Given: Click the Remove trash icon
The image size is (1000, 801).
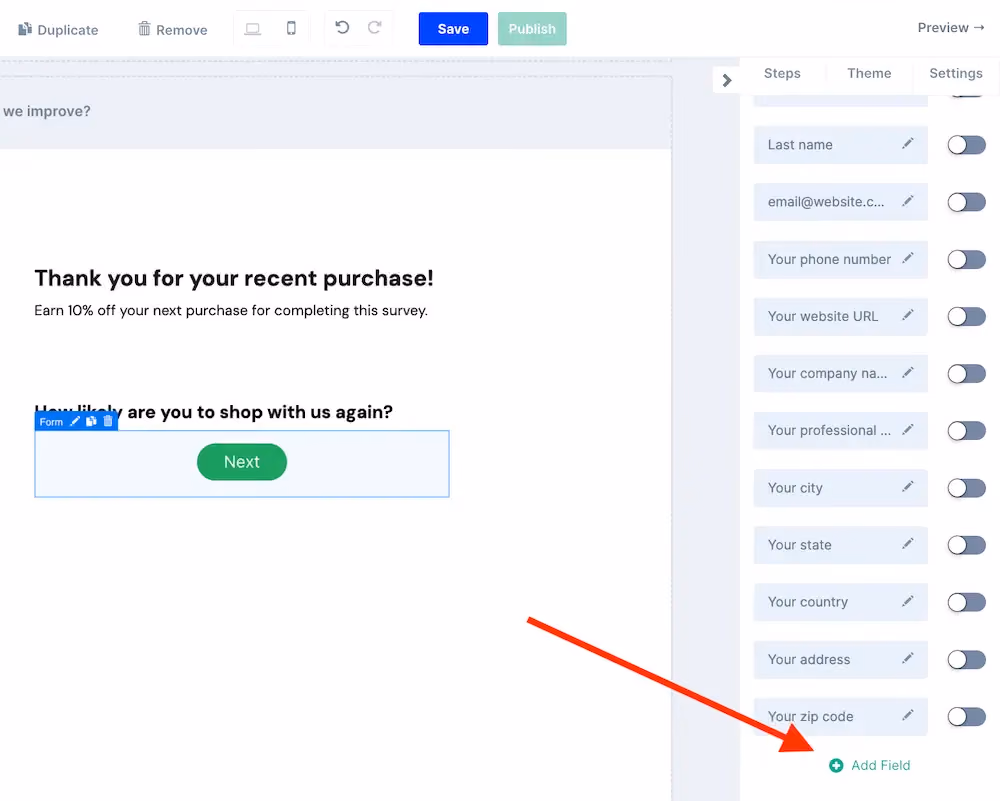Looking at the screenshot, I should point(145,29).
